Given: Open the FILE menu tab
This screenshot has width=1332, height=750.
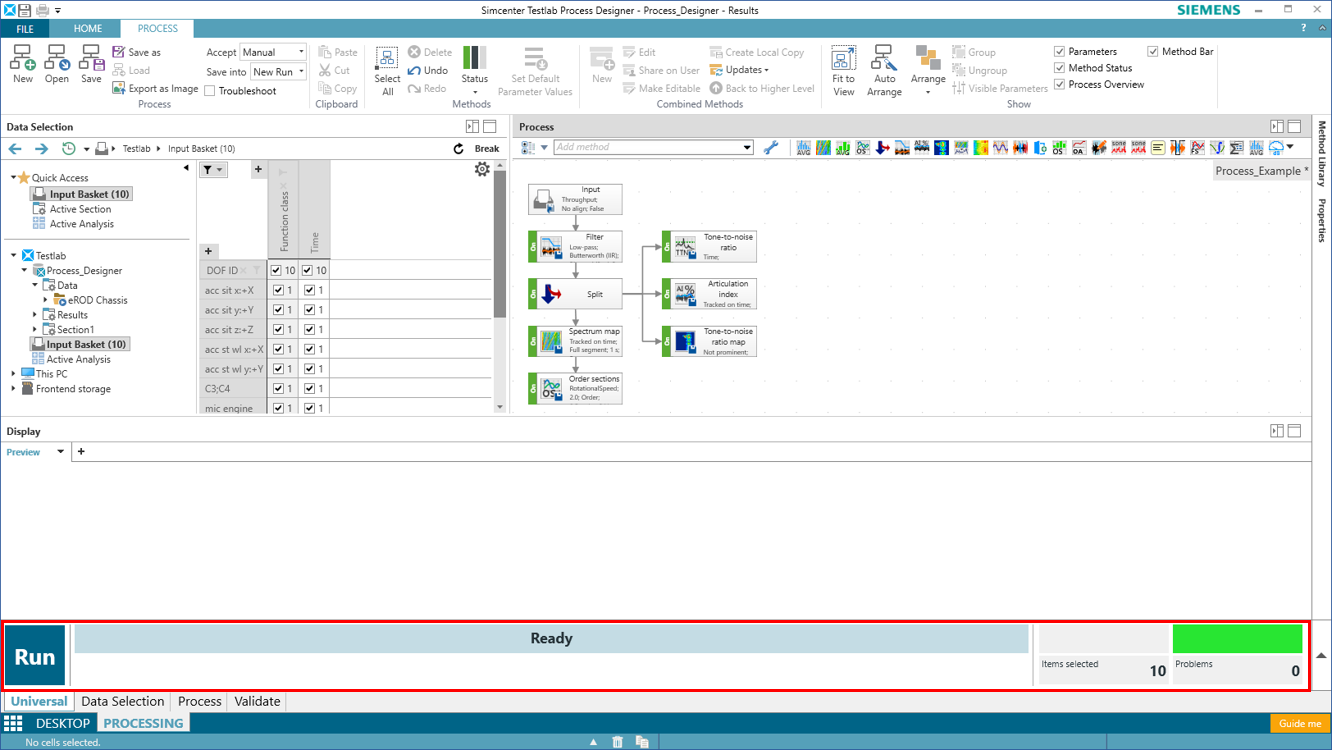Looking at the screenshot, I should click(x=25, y=29).
